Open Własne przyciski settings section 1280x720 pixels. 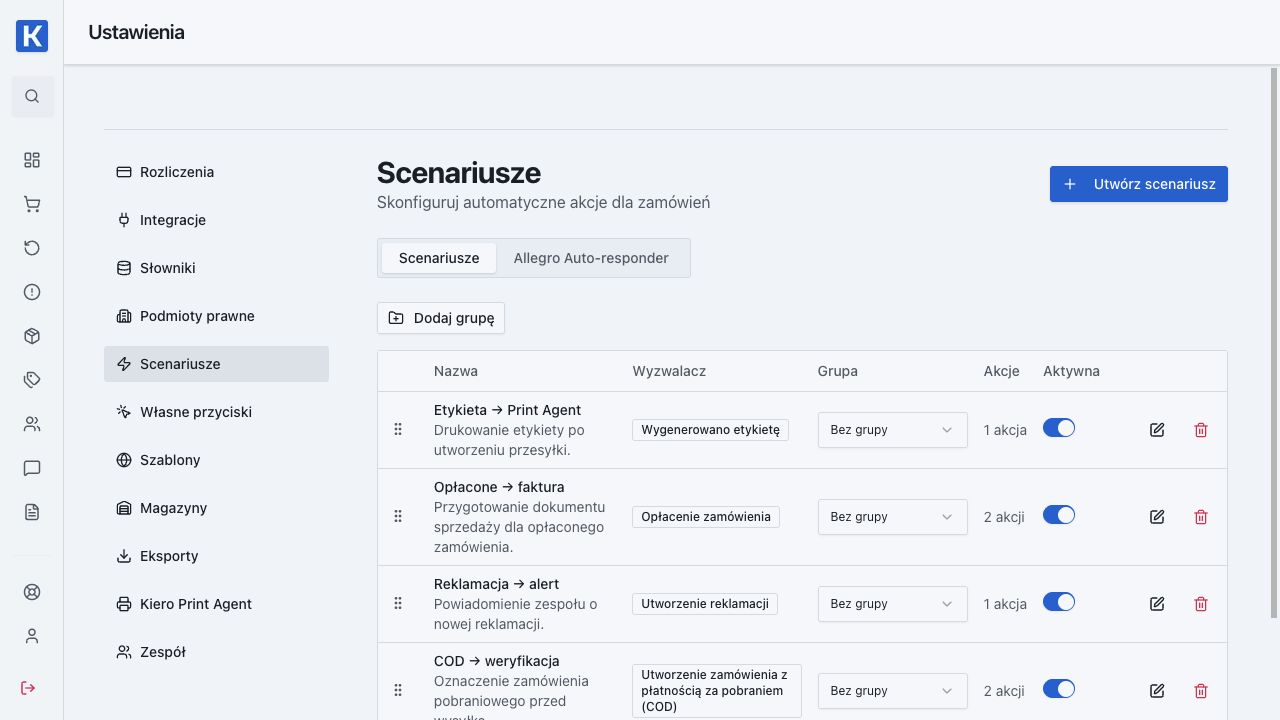(216, 412)
